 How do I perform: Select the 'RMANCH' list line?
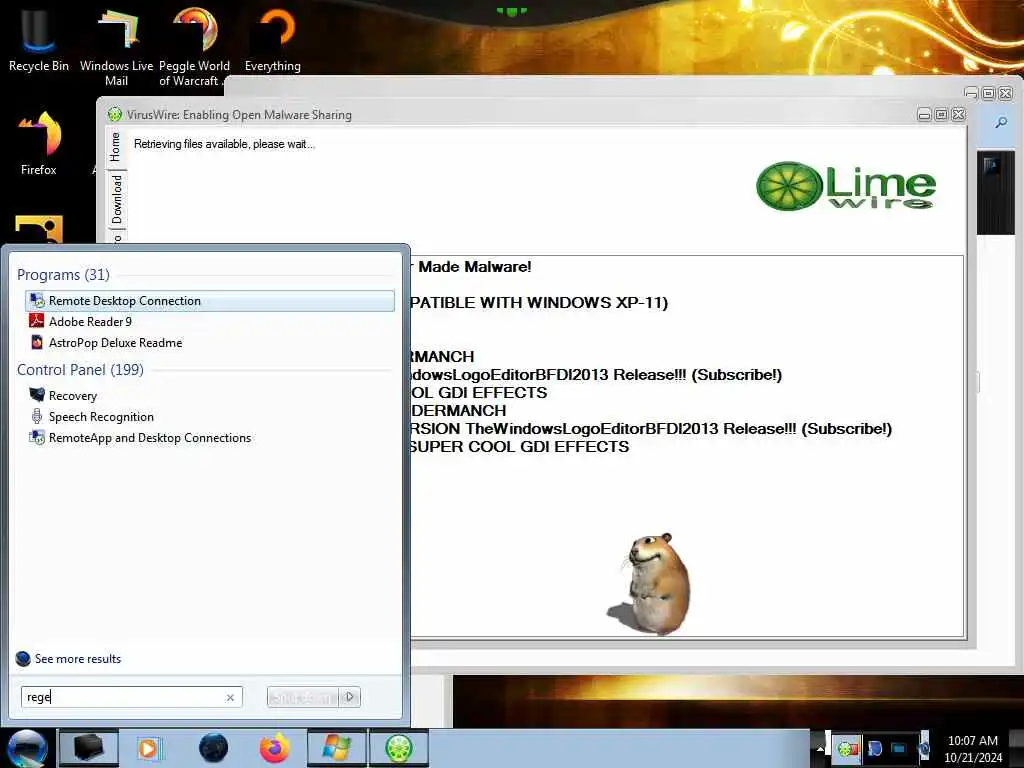(x=442, y=357)
